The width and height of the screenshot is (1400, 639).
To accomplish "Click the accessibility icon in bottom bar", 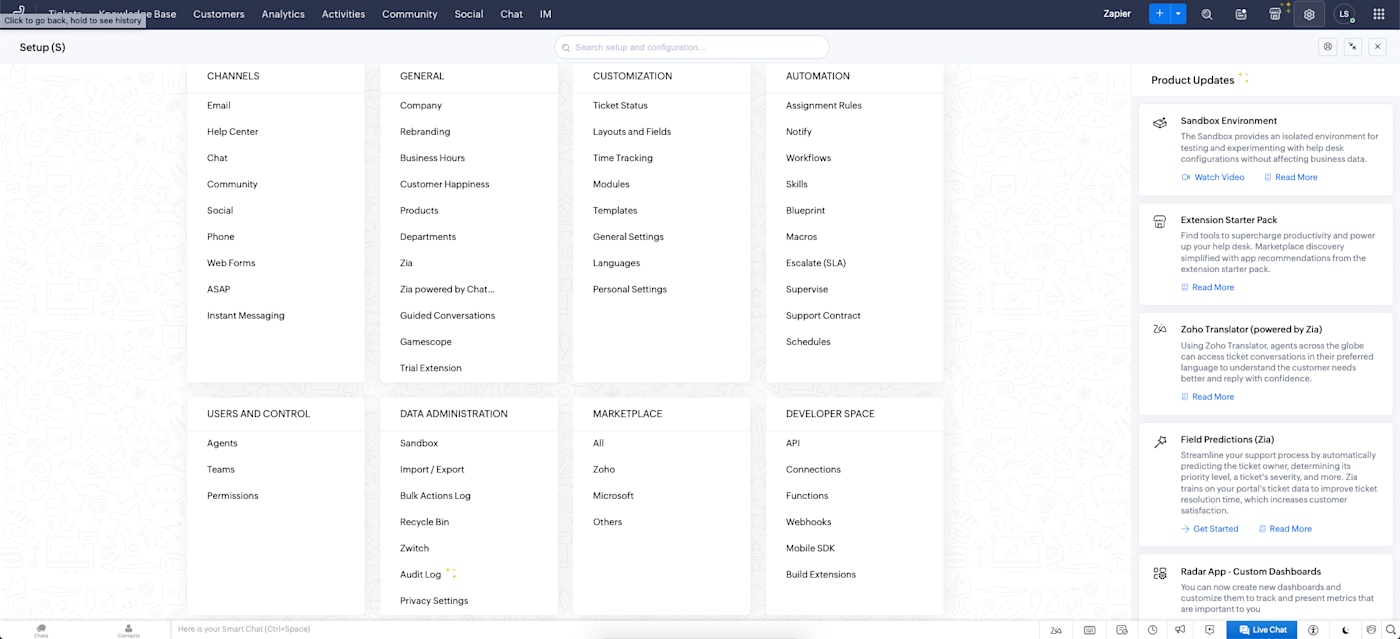I will click(x=1313, y=630).
